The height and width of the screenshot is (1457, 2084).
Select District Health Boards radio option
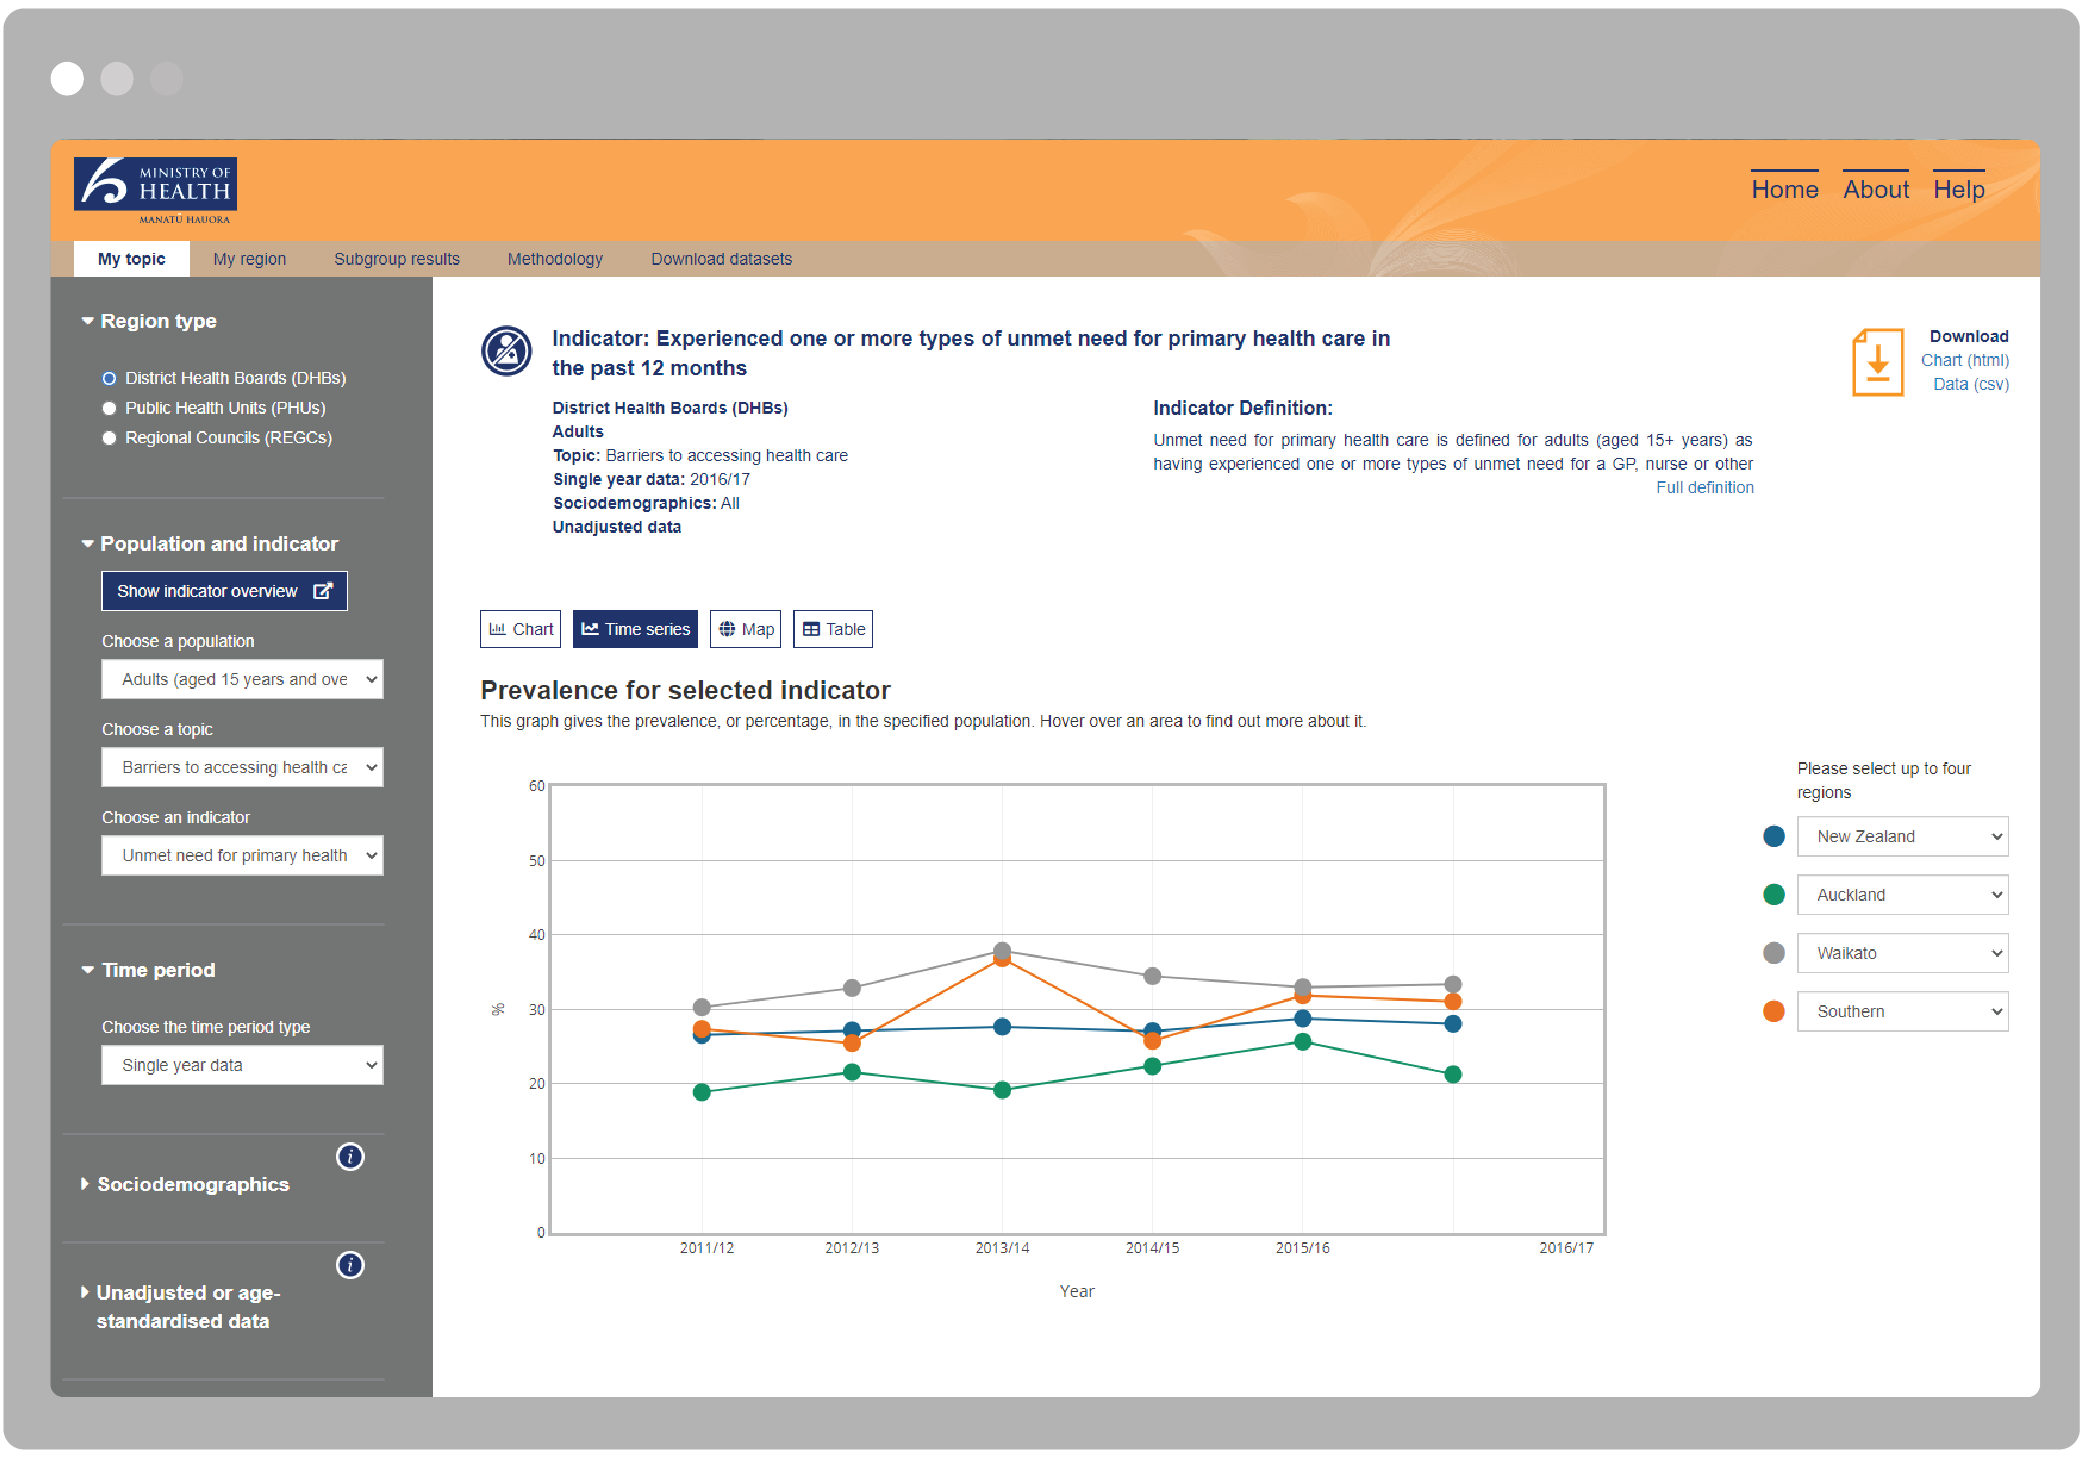tap(110, 378)
